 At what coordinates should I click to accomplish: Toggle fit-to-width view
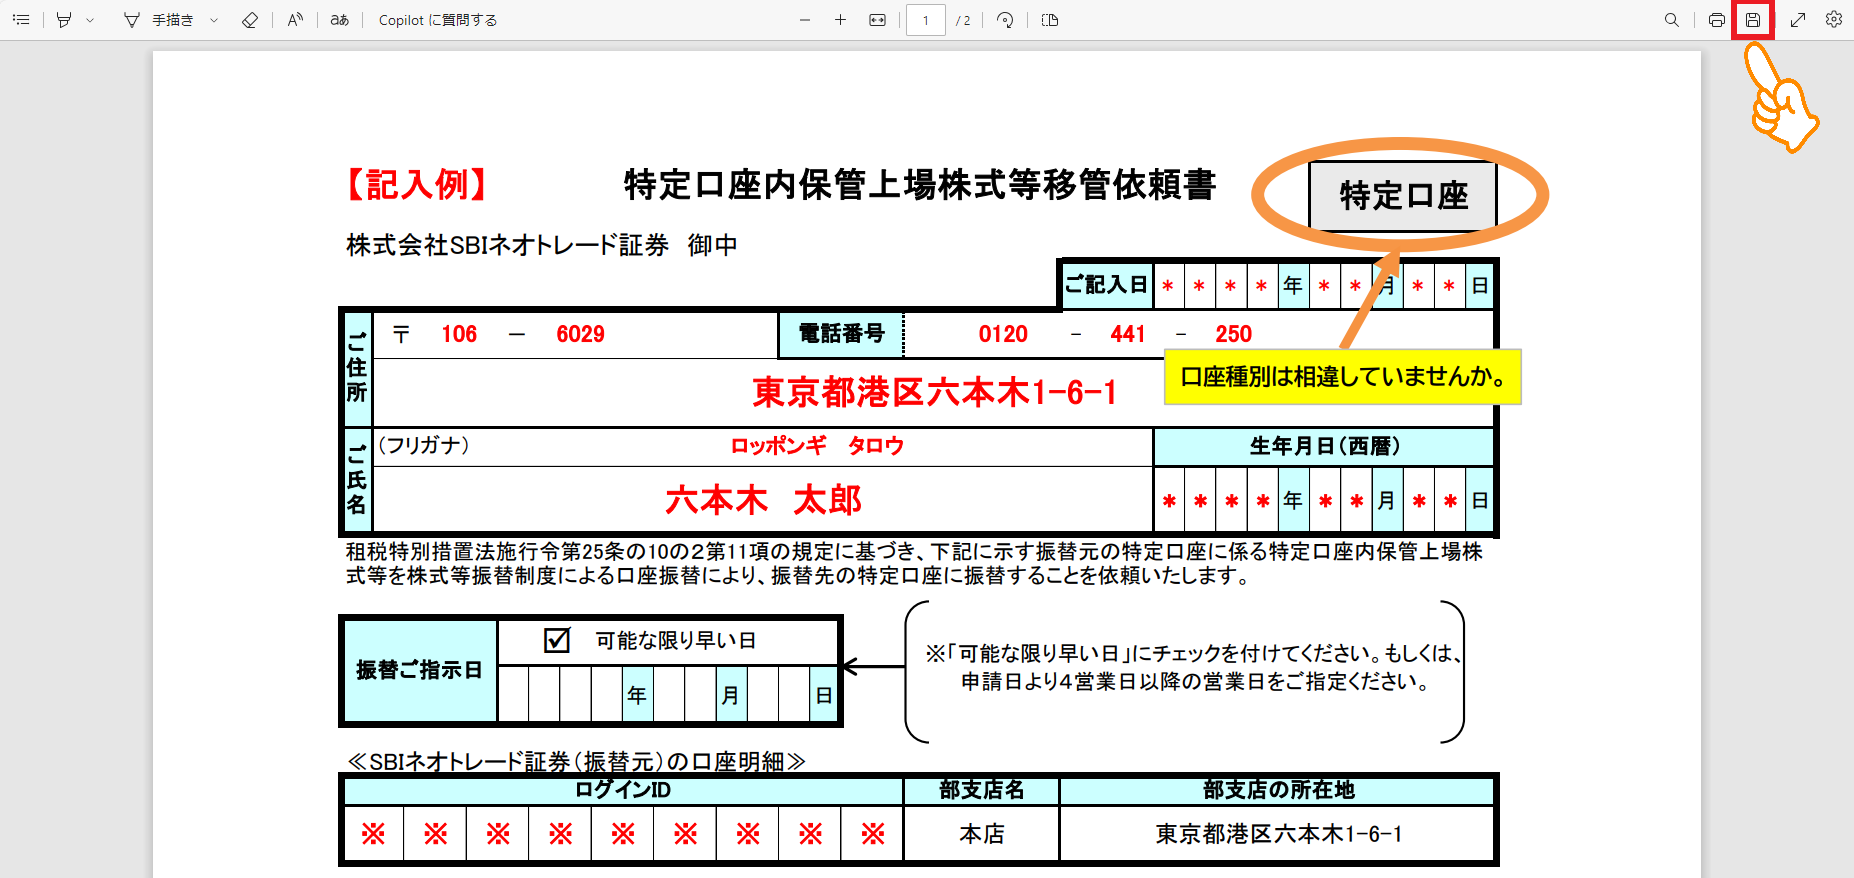(877, 20)
